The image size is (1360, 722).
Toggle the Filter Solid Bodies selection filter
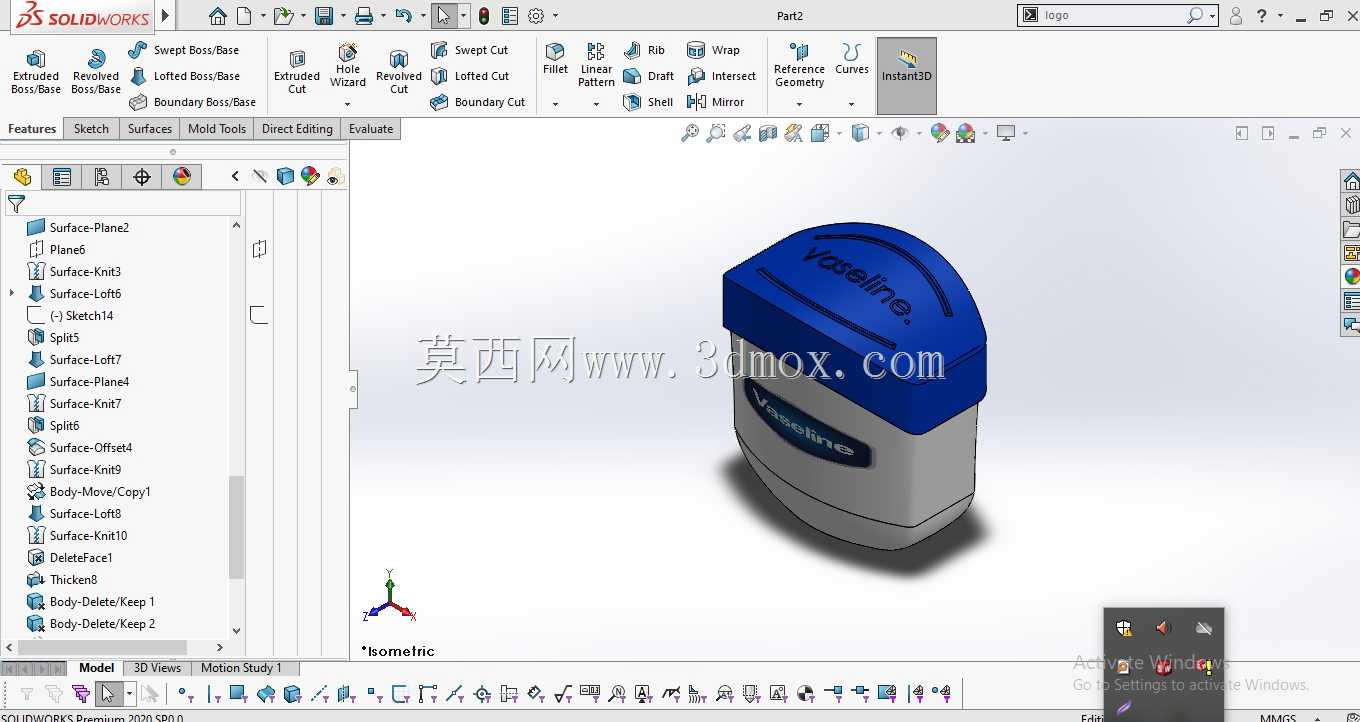(292, 693)
